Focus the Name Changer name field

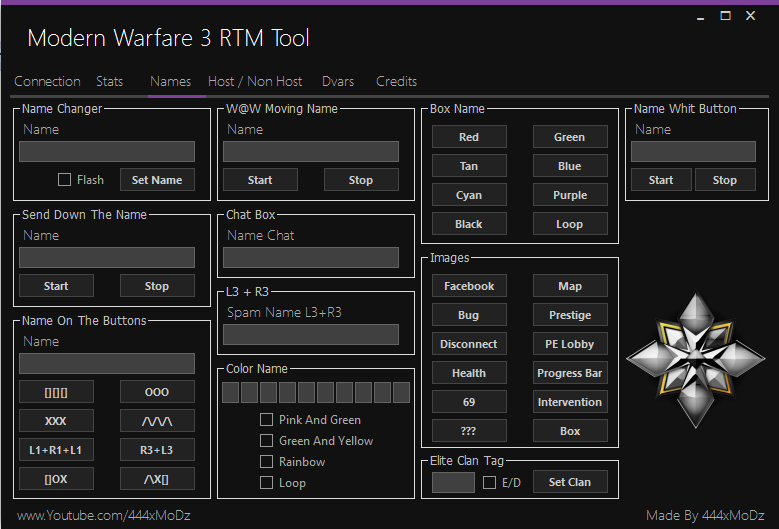coord(107,151)
